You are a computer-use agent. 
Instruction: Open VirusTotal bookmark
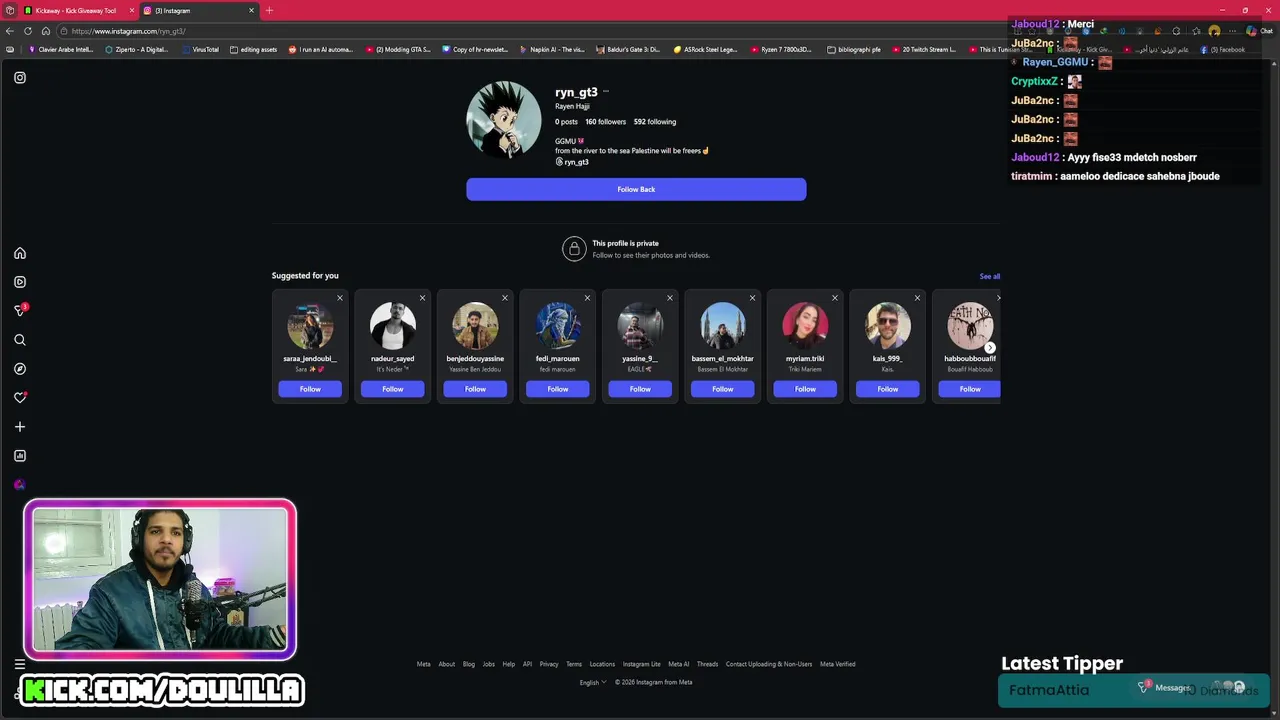[200, 49]
